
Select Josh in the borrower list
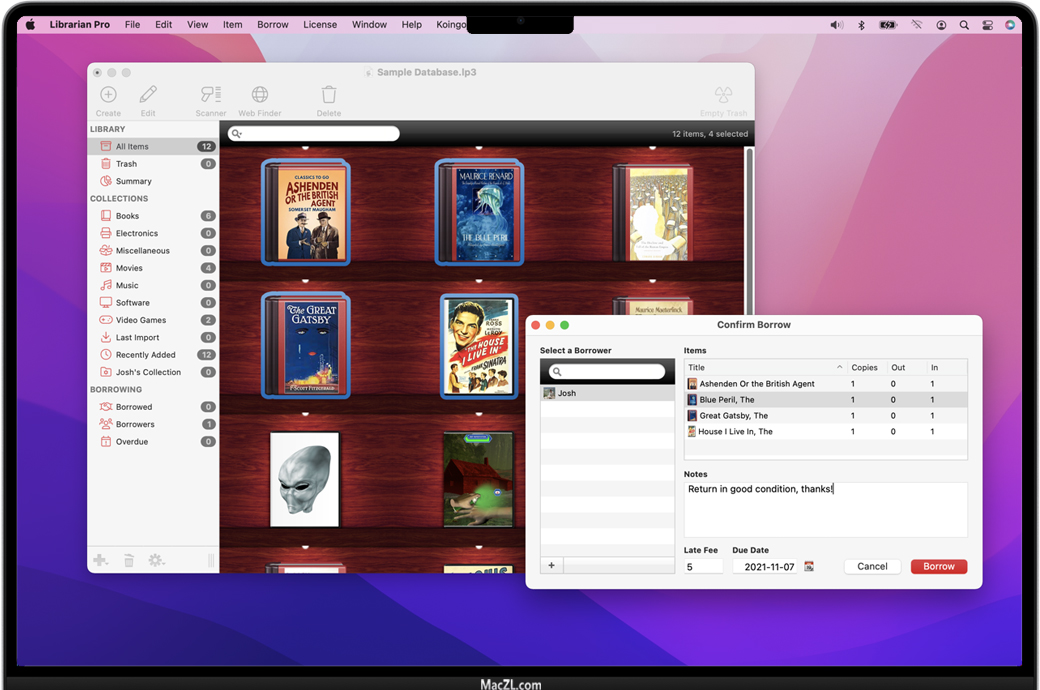click(567, 393)
